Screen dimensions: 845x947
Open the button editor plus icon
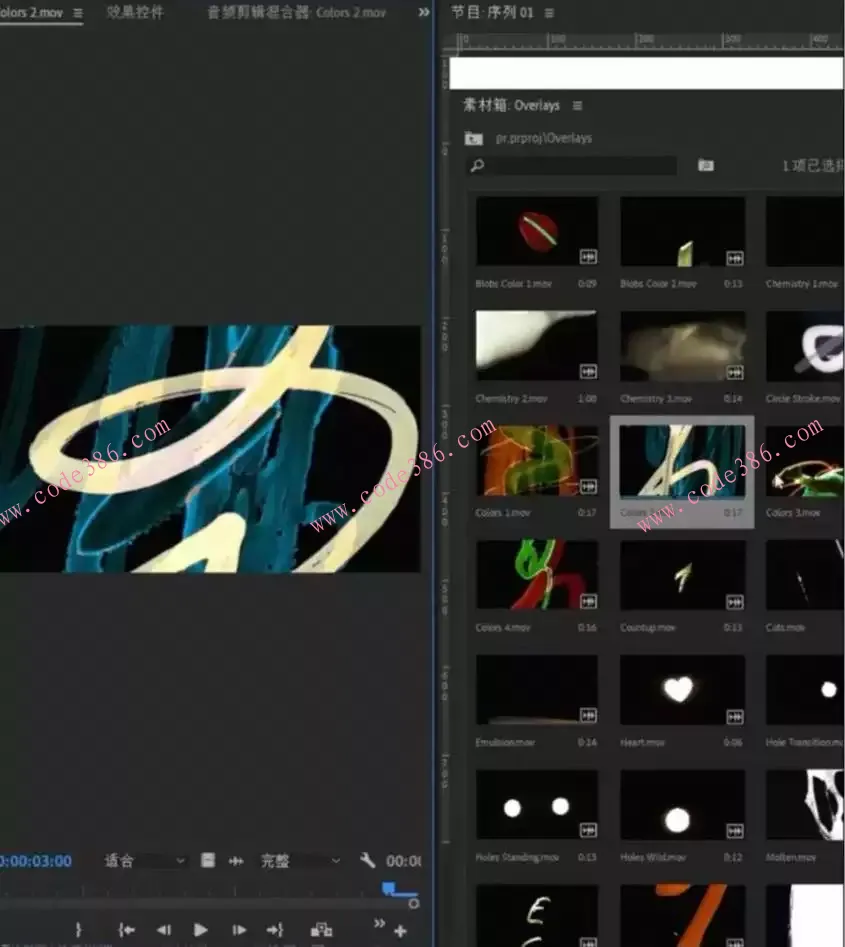(x=400, y=932)
